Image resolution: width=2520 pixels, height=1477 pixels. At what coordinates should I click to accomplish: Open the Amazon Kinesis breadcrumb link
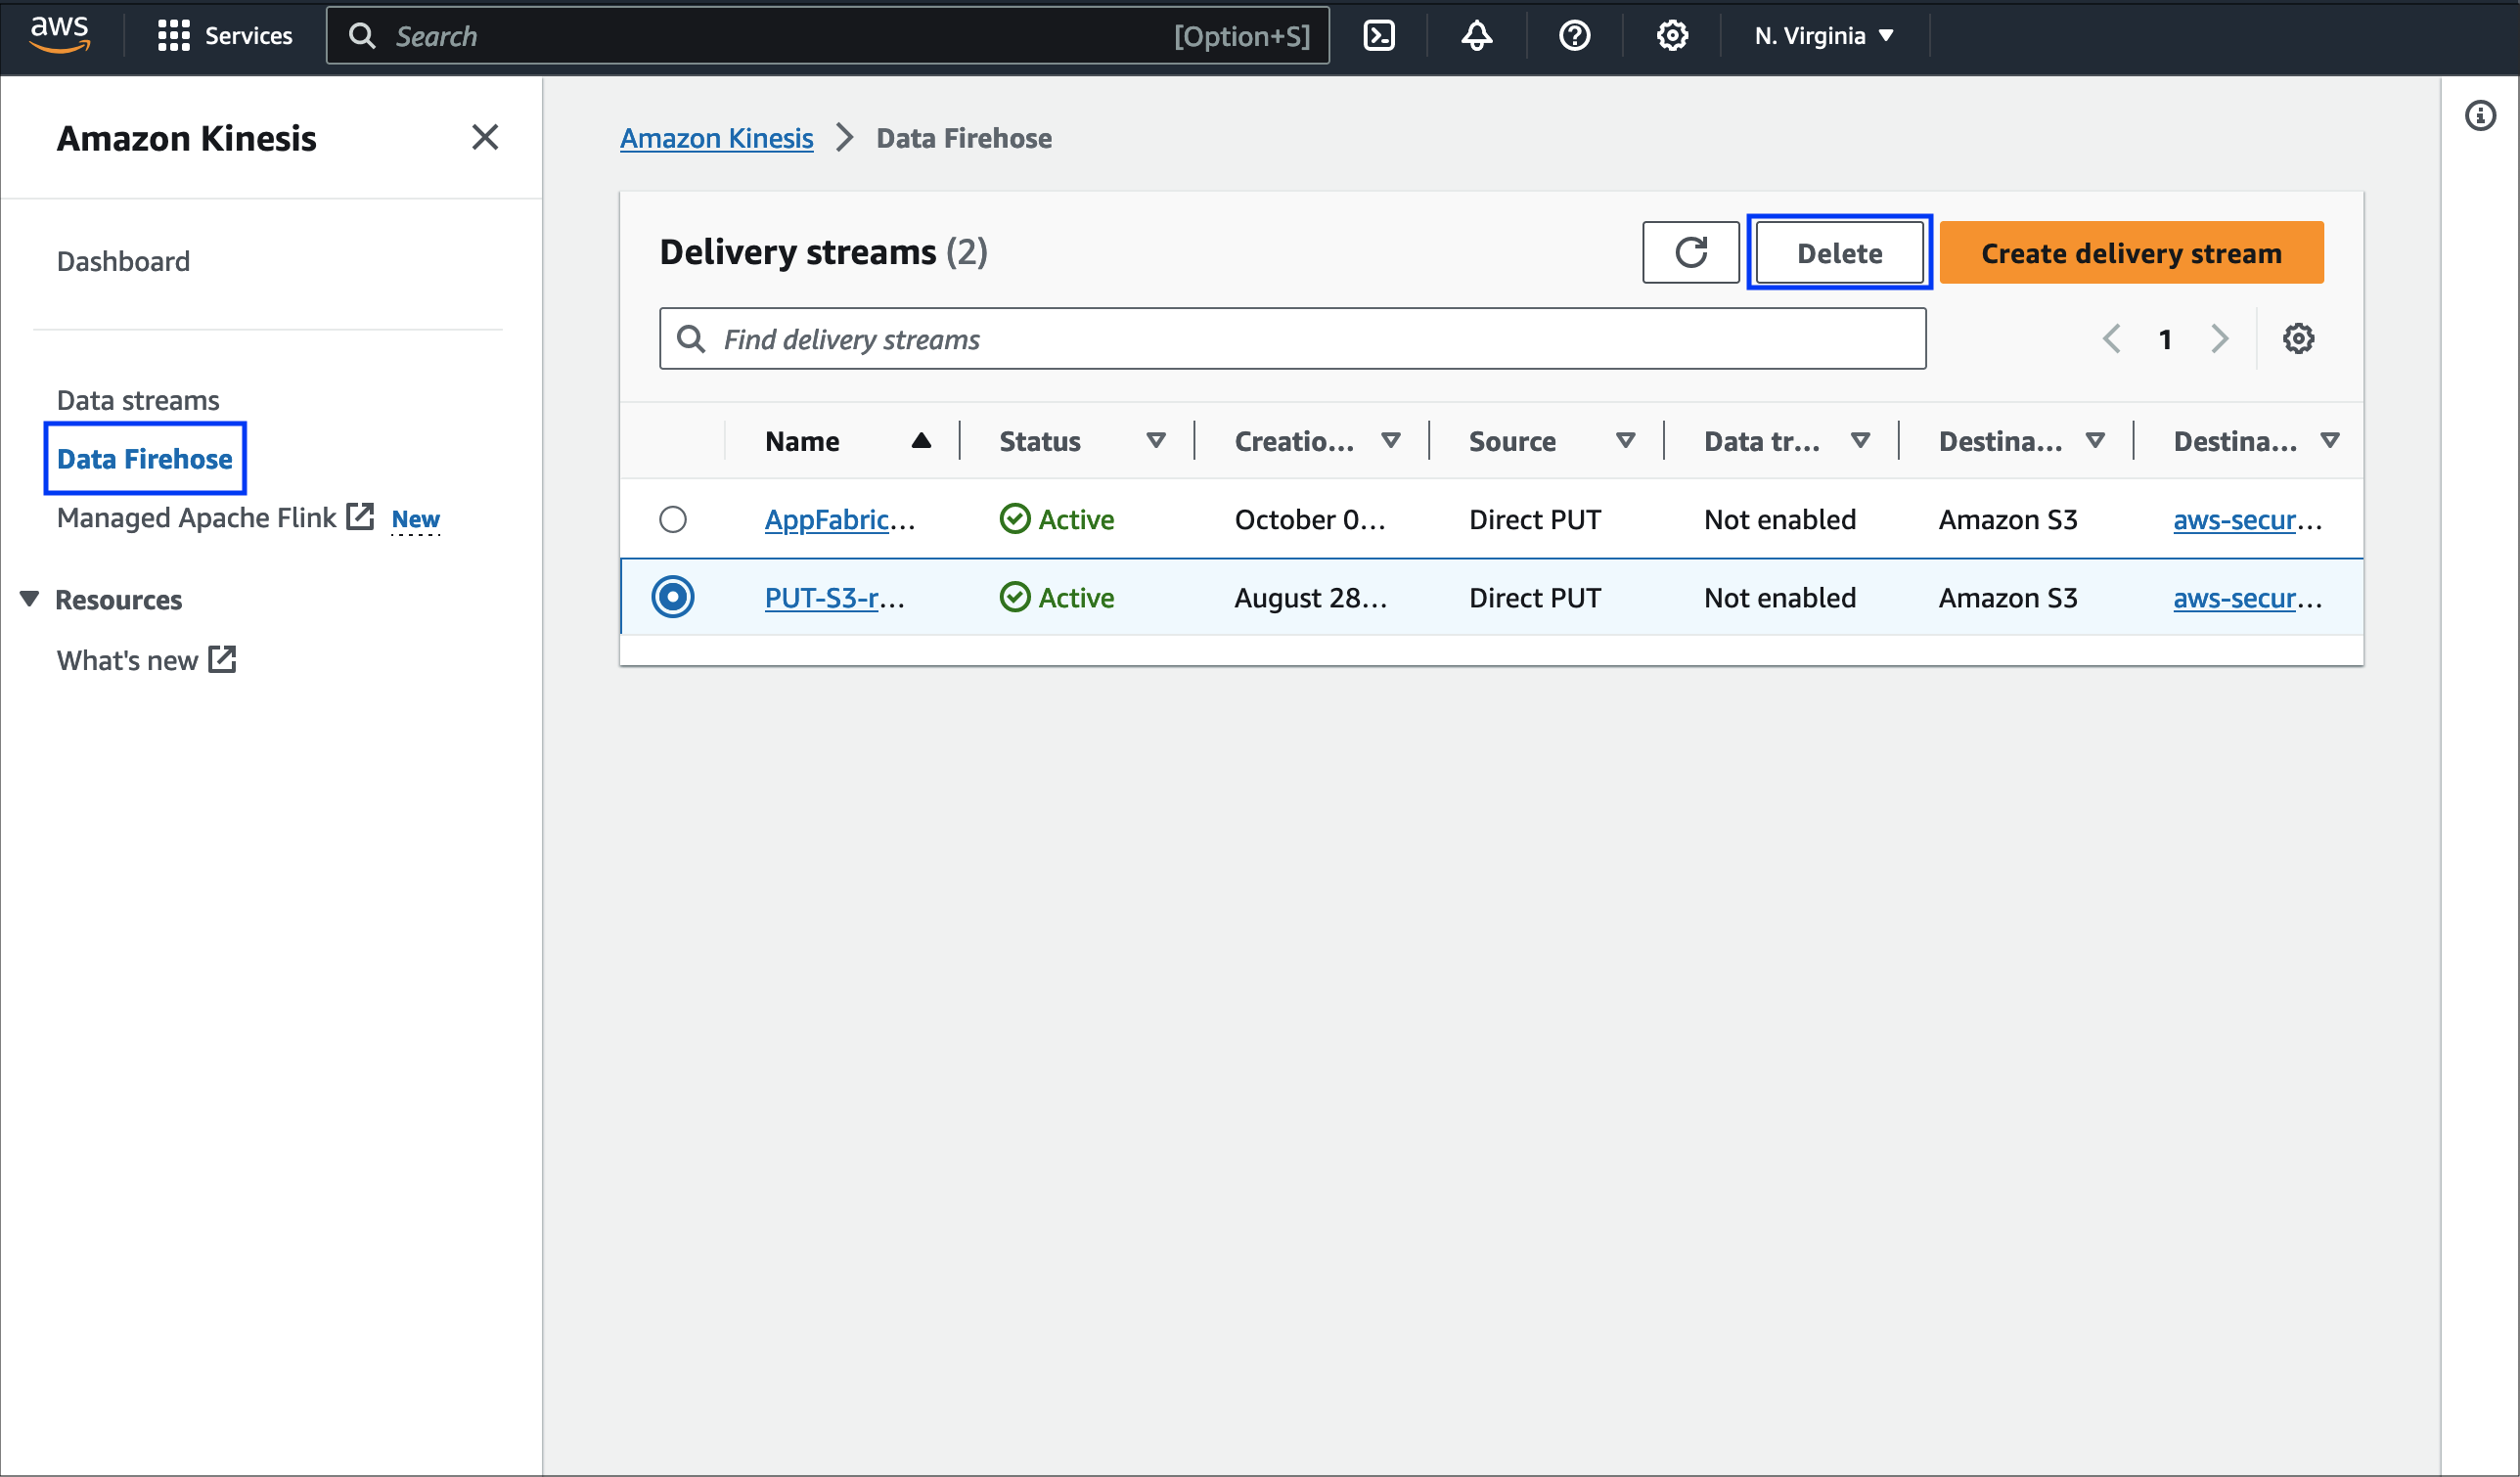coord(716,138)
